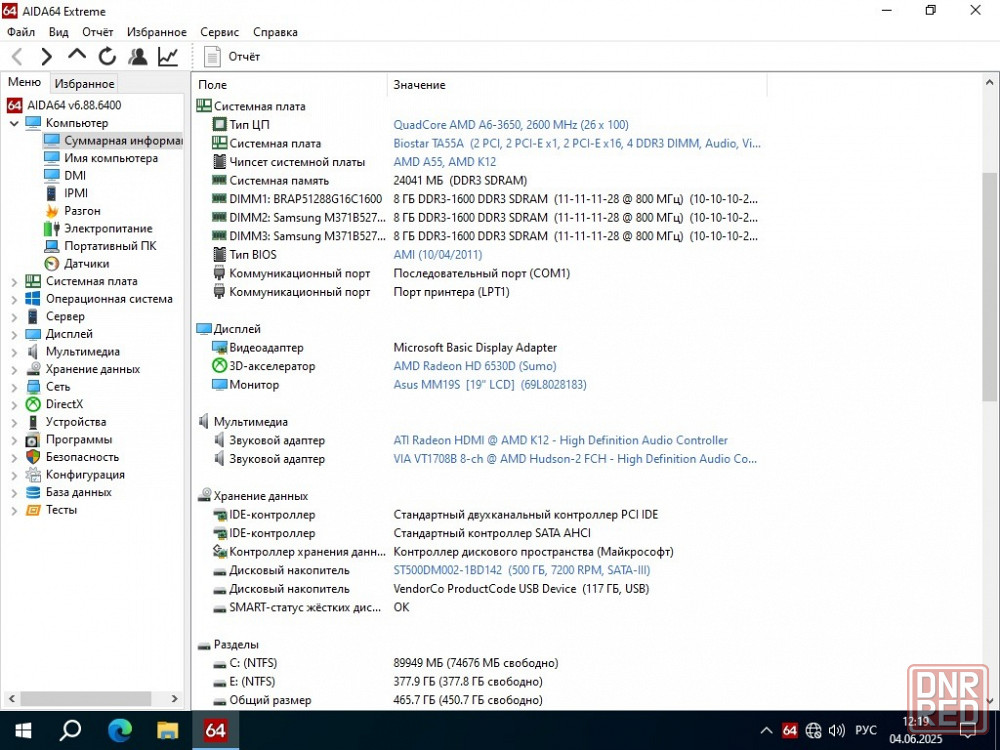Open Датчики gauge icon item
This screenshot has width=1000, height=750.
click(52, 263)
